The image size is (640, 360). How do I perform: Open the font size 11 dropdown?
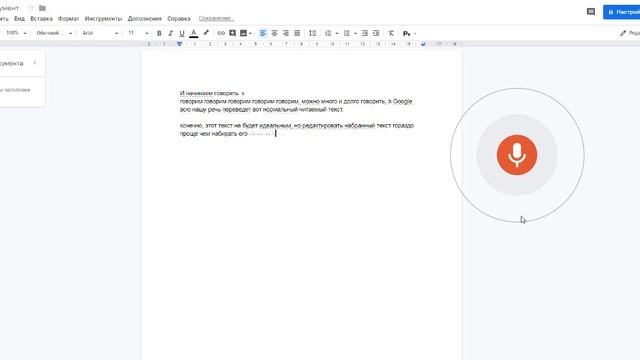click(x=138, y=33)
